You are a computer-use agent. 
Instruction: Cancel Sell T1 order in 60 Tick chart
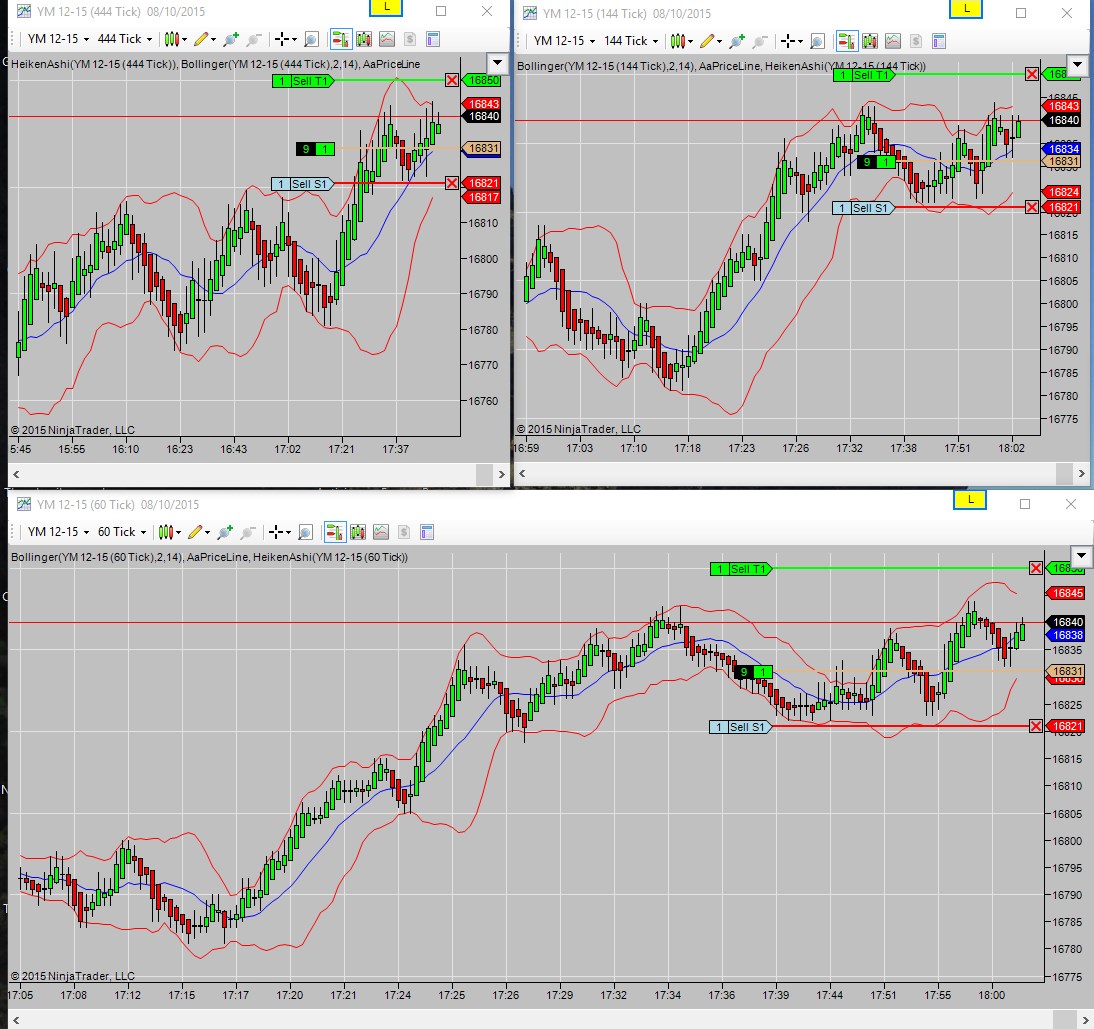tap(1036, 569)
